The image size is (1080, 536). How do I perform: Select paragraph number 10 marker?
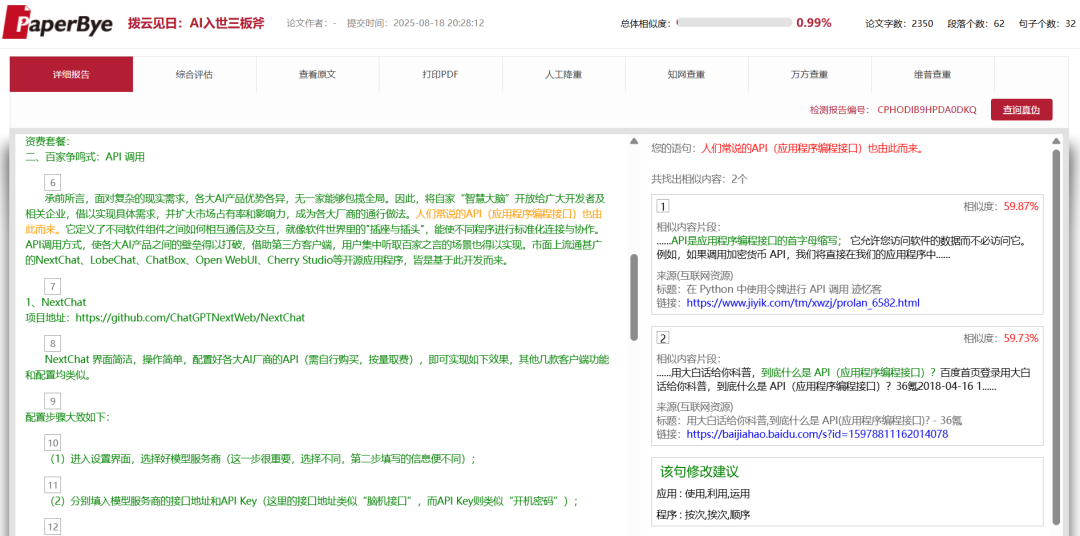[x=53, y=442]
